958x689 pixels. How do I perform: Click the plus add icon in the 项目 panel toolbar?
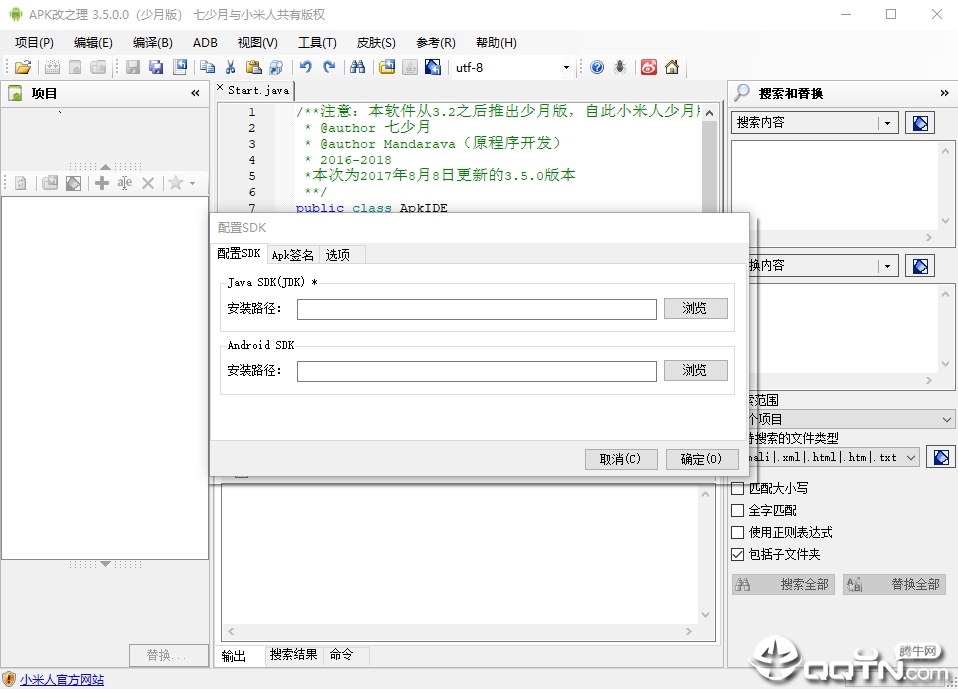(102, 183)
